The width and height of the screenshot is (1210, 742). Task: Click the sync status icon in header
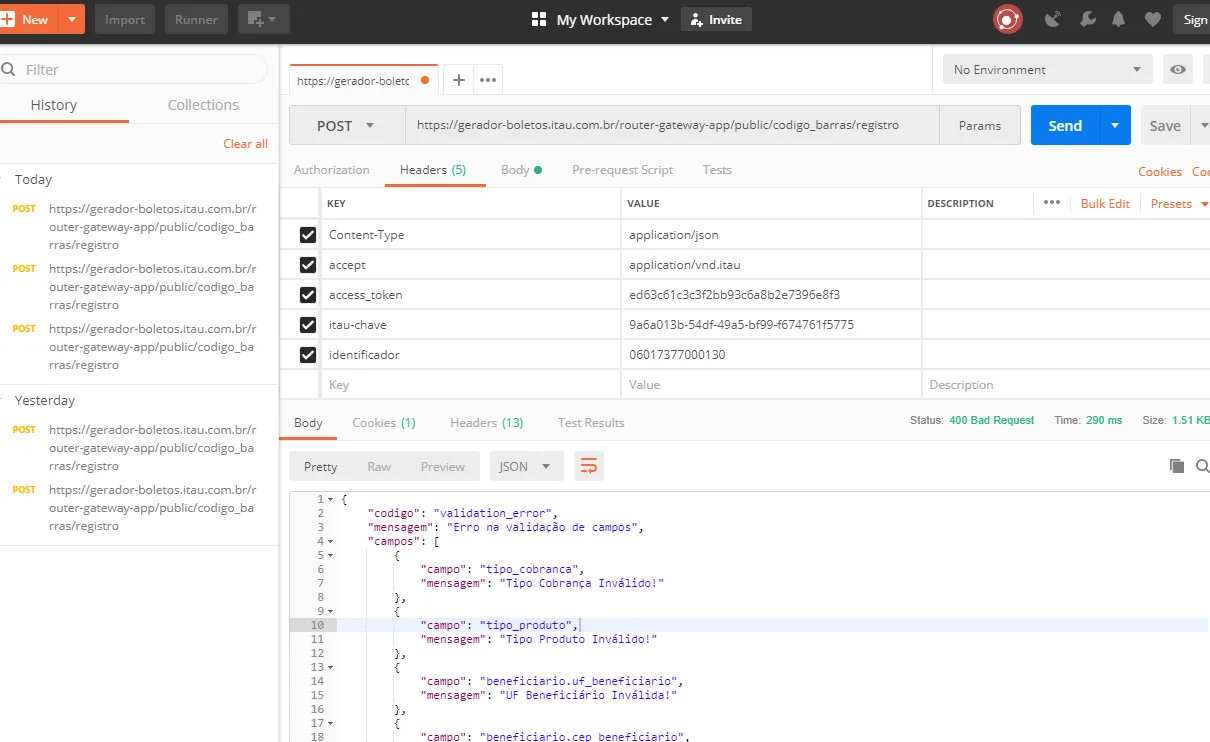tap(1007, 19)
